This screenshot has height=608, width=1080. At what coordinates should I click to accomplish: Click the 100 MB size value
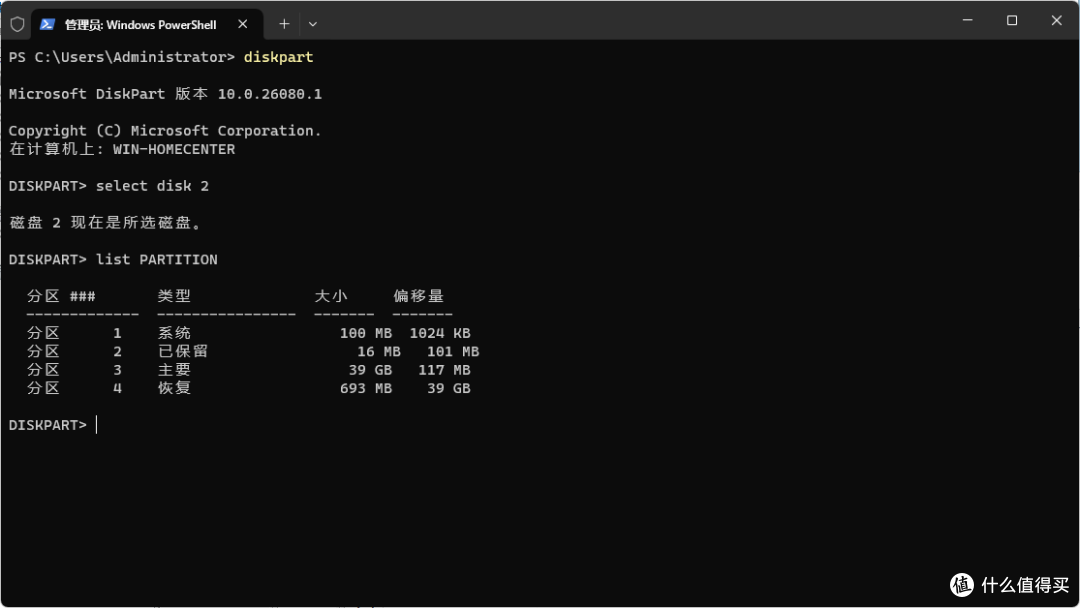pyautogui.click(x=366, y=333)
